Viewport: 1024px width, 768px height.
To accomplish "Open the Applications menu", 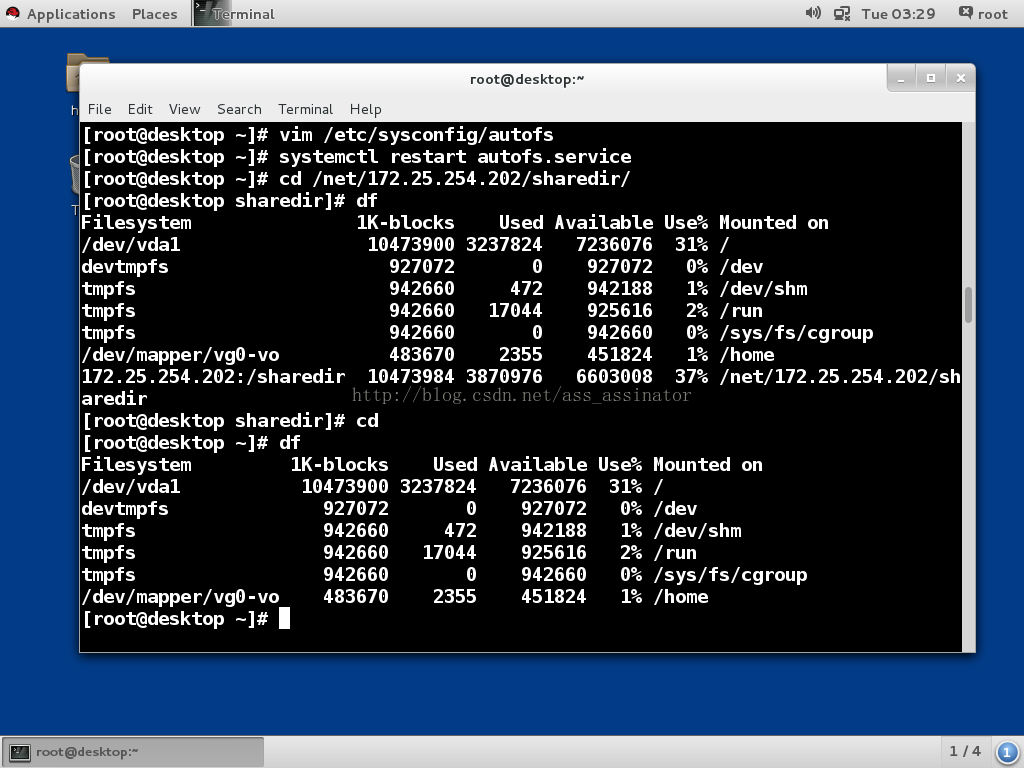I will (71, 14).
